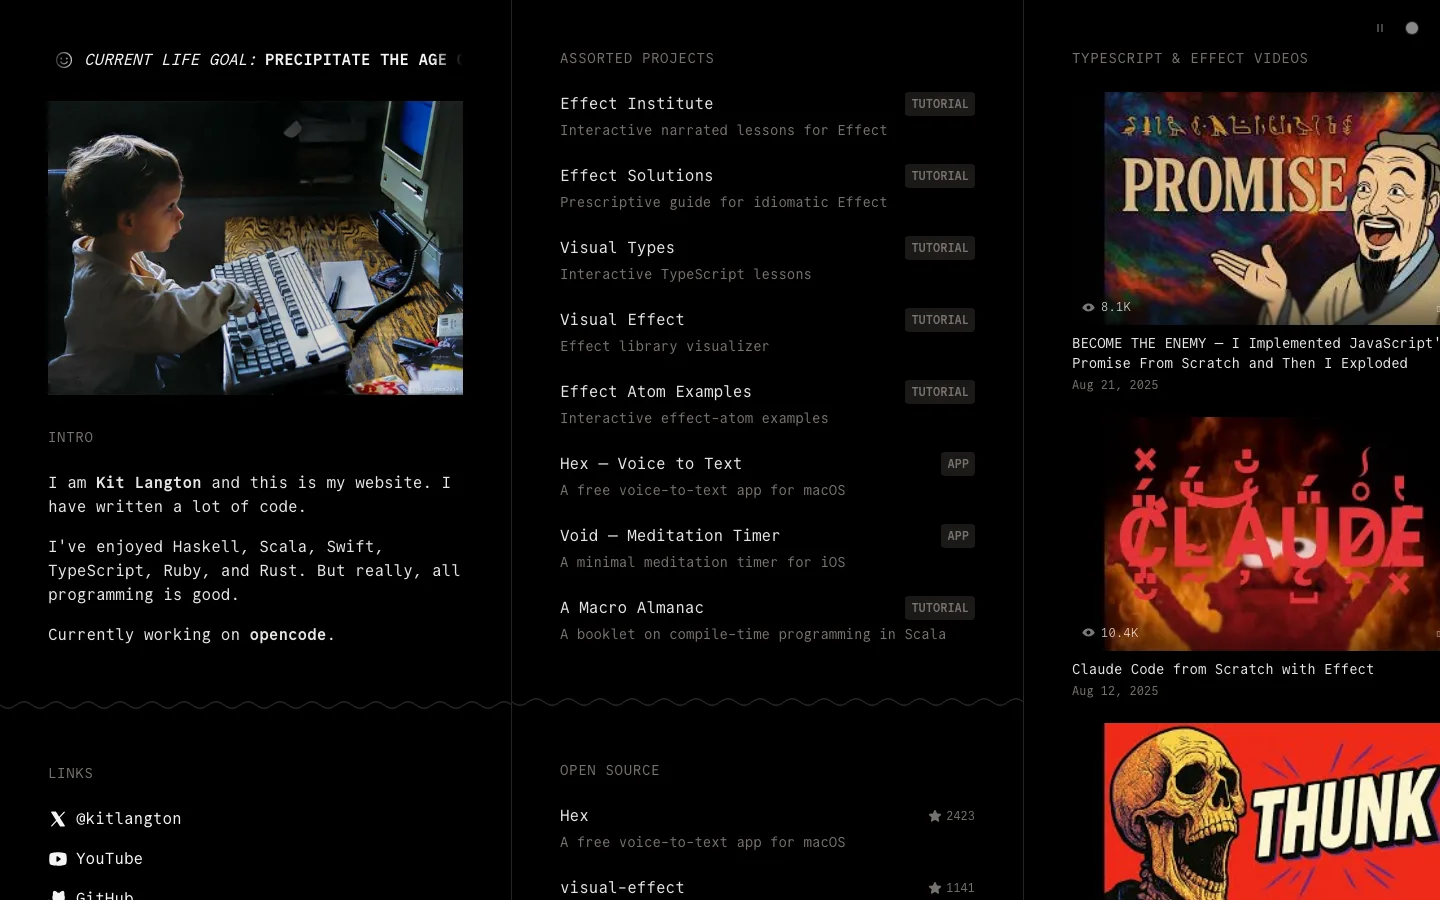Click the X logo next to @kitlangton

pos(58,819)
